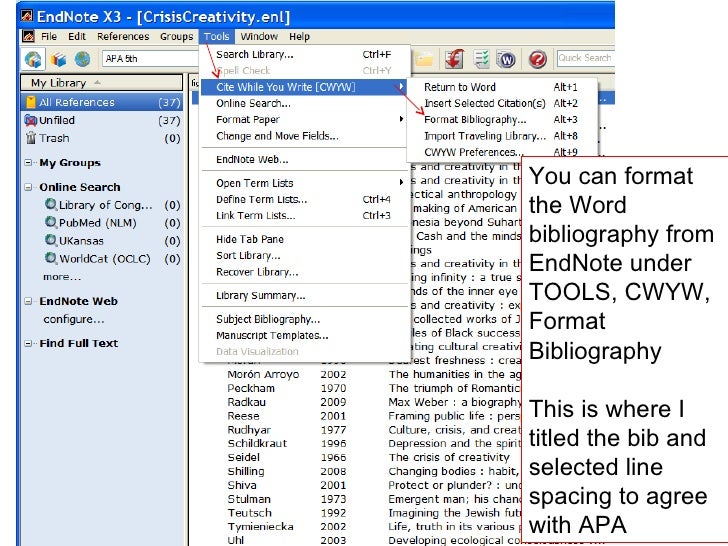Choose Change and Move Fields

coord(303,136)
